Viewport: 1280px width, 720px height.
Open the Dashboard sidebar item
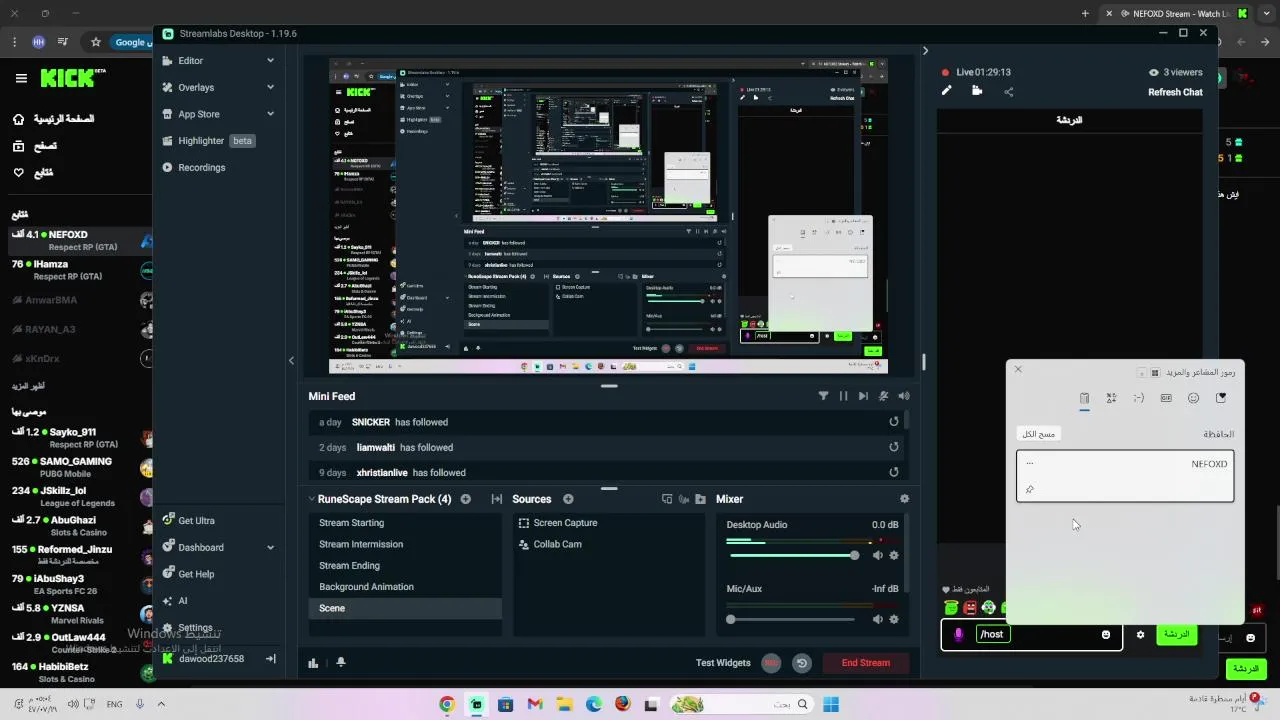point(200,547)
